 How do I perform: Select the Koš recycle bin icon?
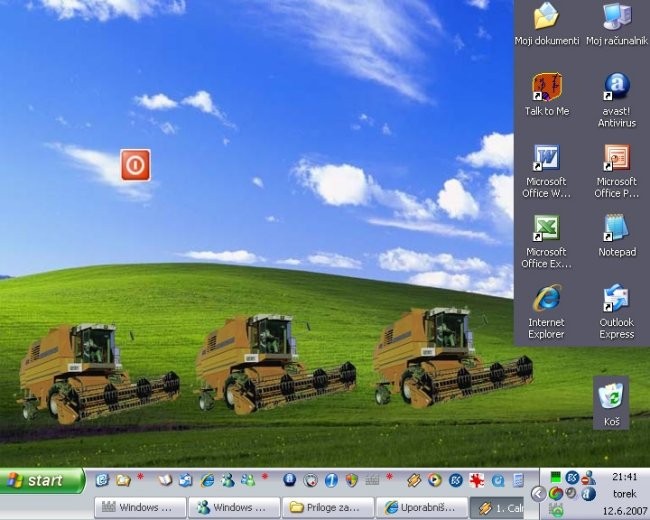tap(611, 396)
